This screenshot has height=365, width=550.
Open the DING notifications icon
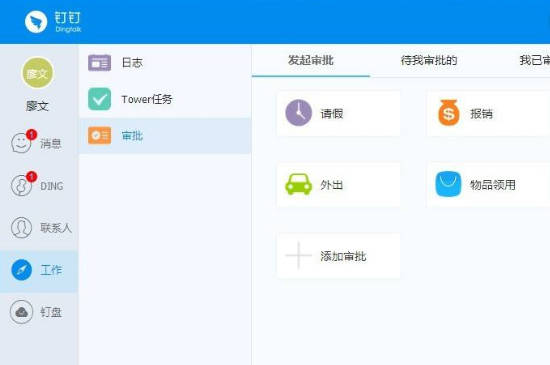[x=21, y=185]
